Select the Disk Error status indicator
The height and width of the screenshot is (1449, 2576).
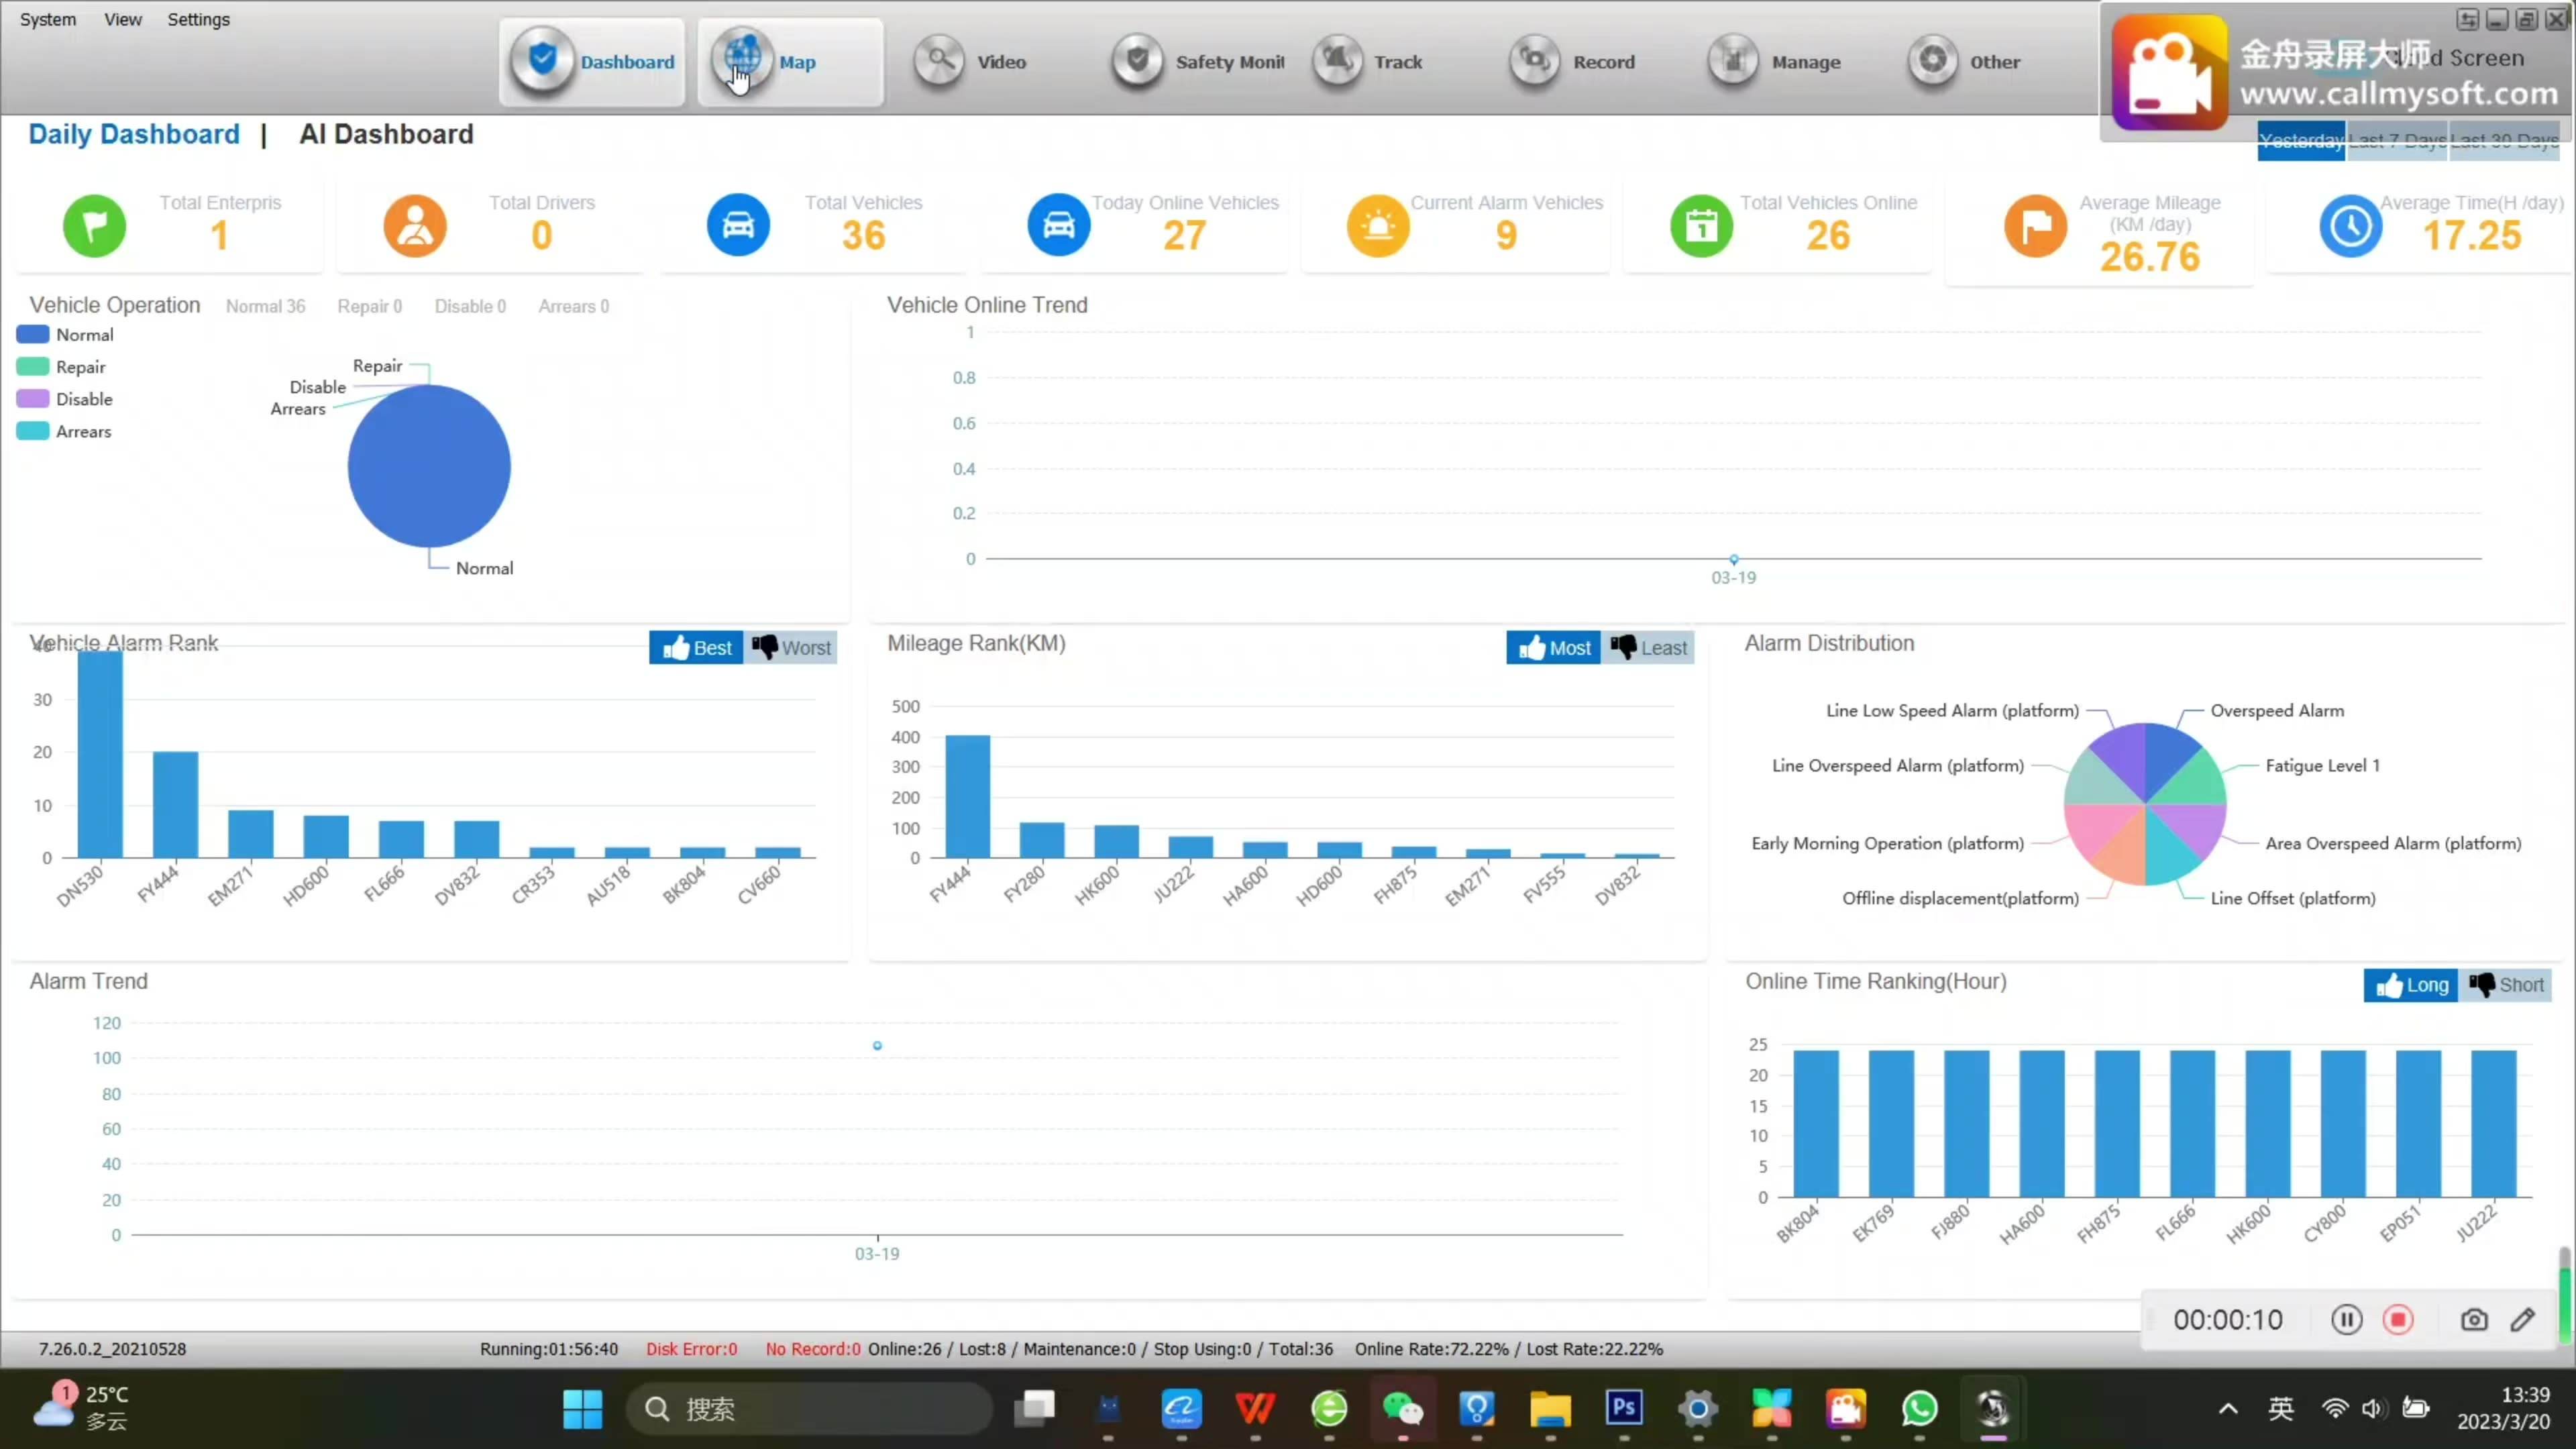pos(692,1350)
